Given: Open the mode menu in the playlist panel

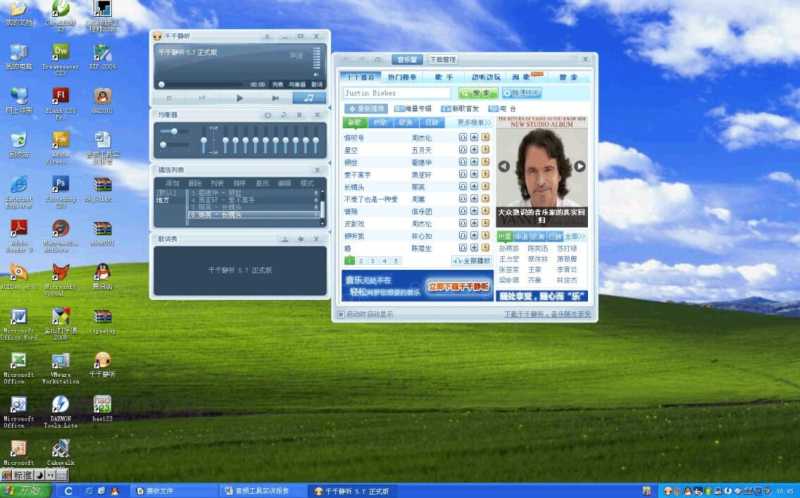Looking at the screenshot, I should [308, 183].
